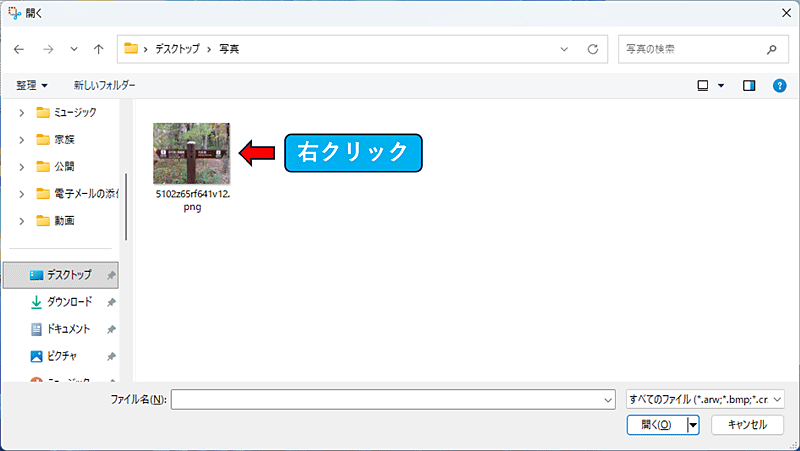Open the Help question mark icon
Viewport: 800px width, 451px height.
click(779, 86)
